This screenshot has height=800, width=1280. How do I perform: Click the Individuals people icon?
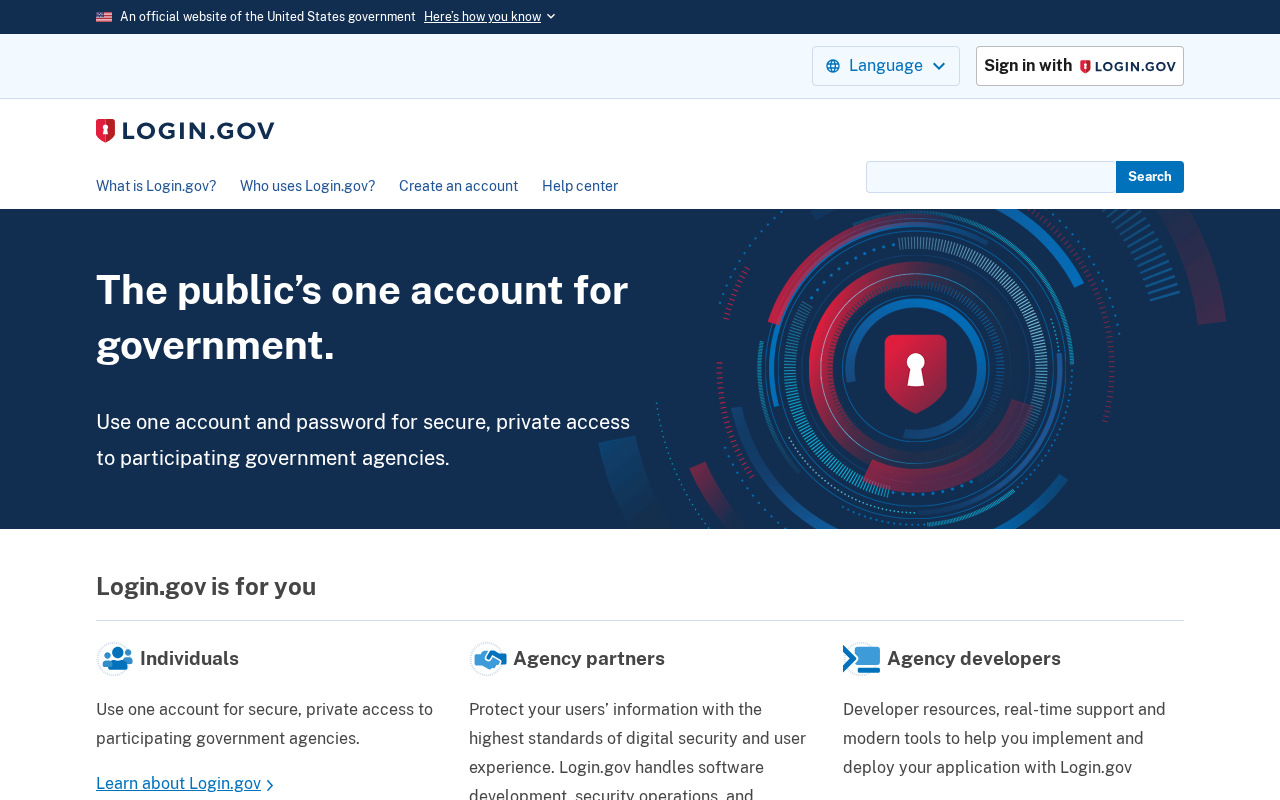point(115,659)
